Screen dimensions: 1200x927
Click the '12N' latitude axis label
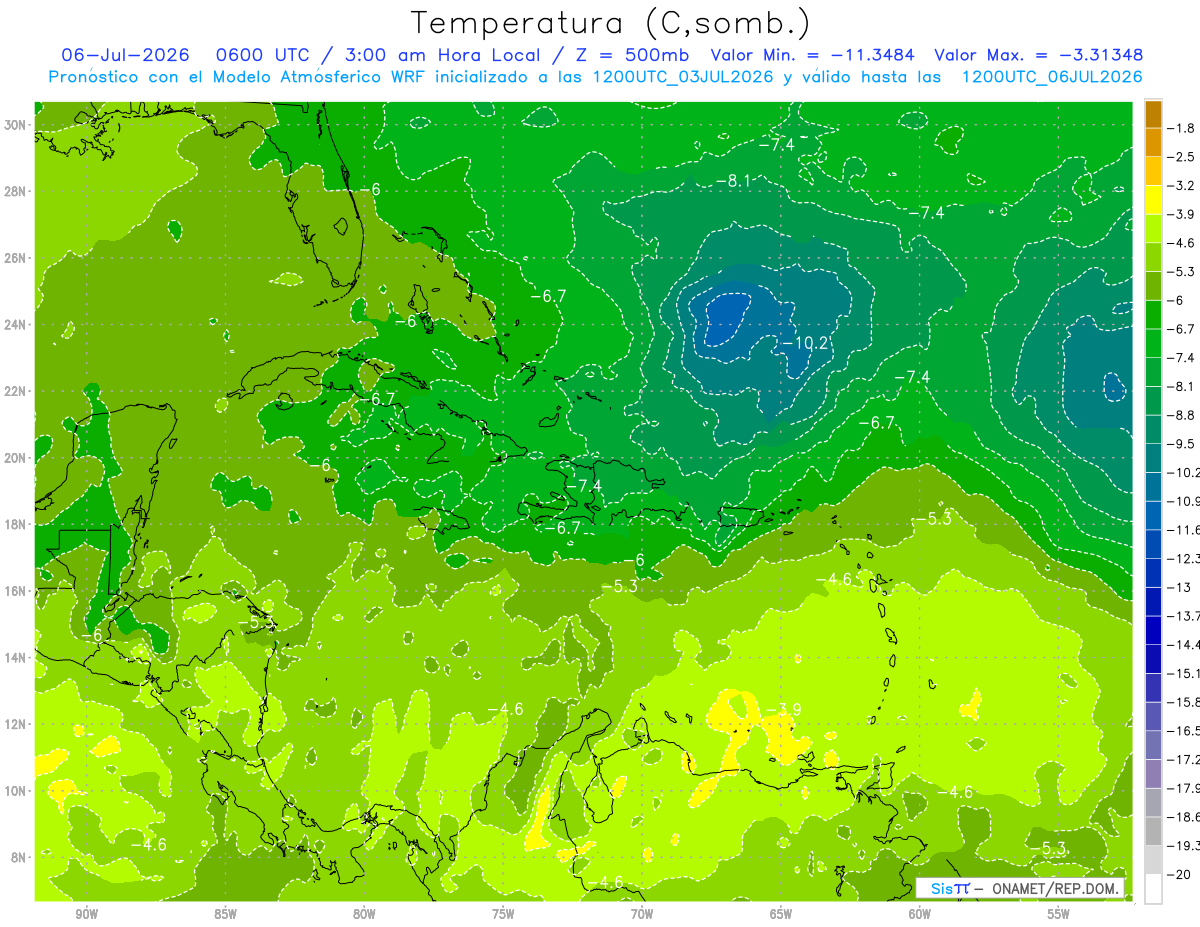point(17,724)
